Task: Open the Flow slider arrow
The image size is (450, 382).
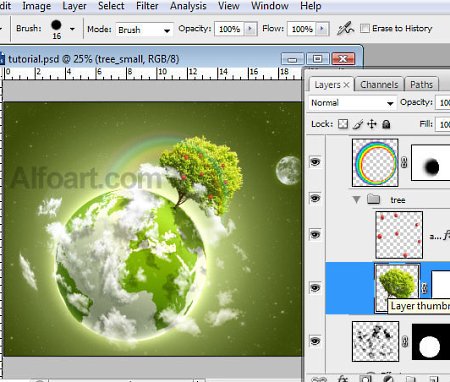Action: [322, 29]
